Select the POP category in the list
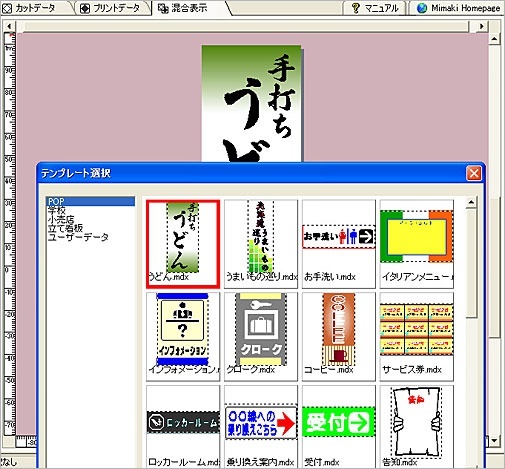505x469 pixels. [x=90, y=201]
